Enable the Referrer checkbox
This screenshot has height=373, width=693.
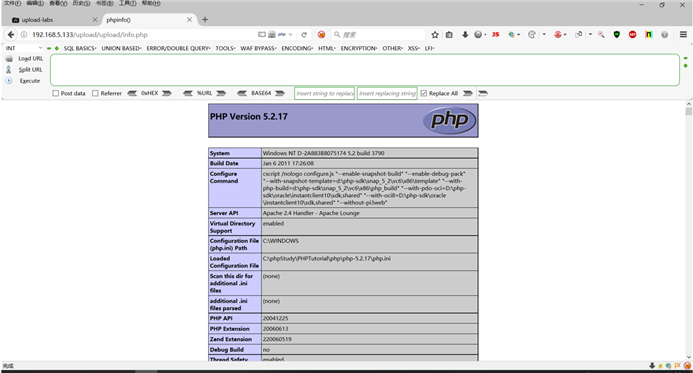tap(95, 93)
